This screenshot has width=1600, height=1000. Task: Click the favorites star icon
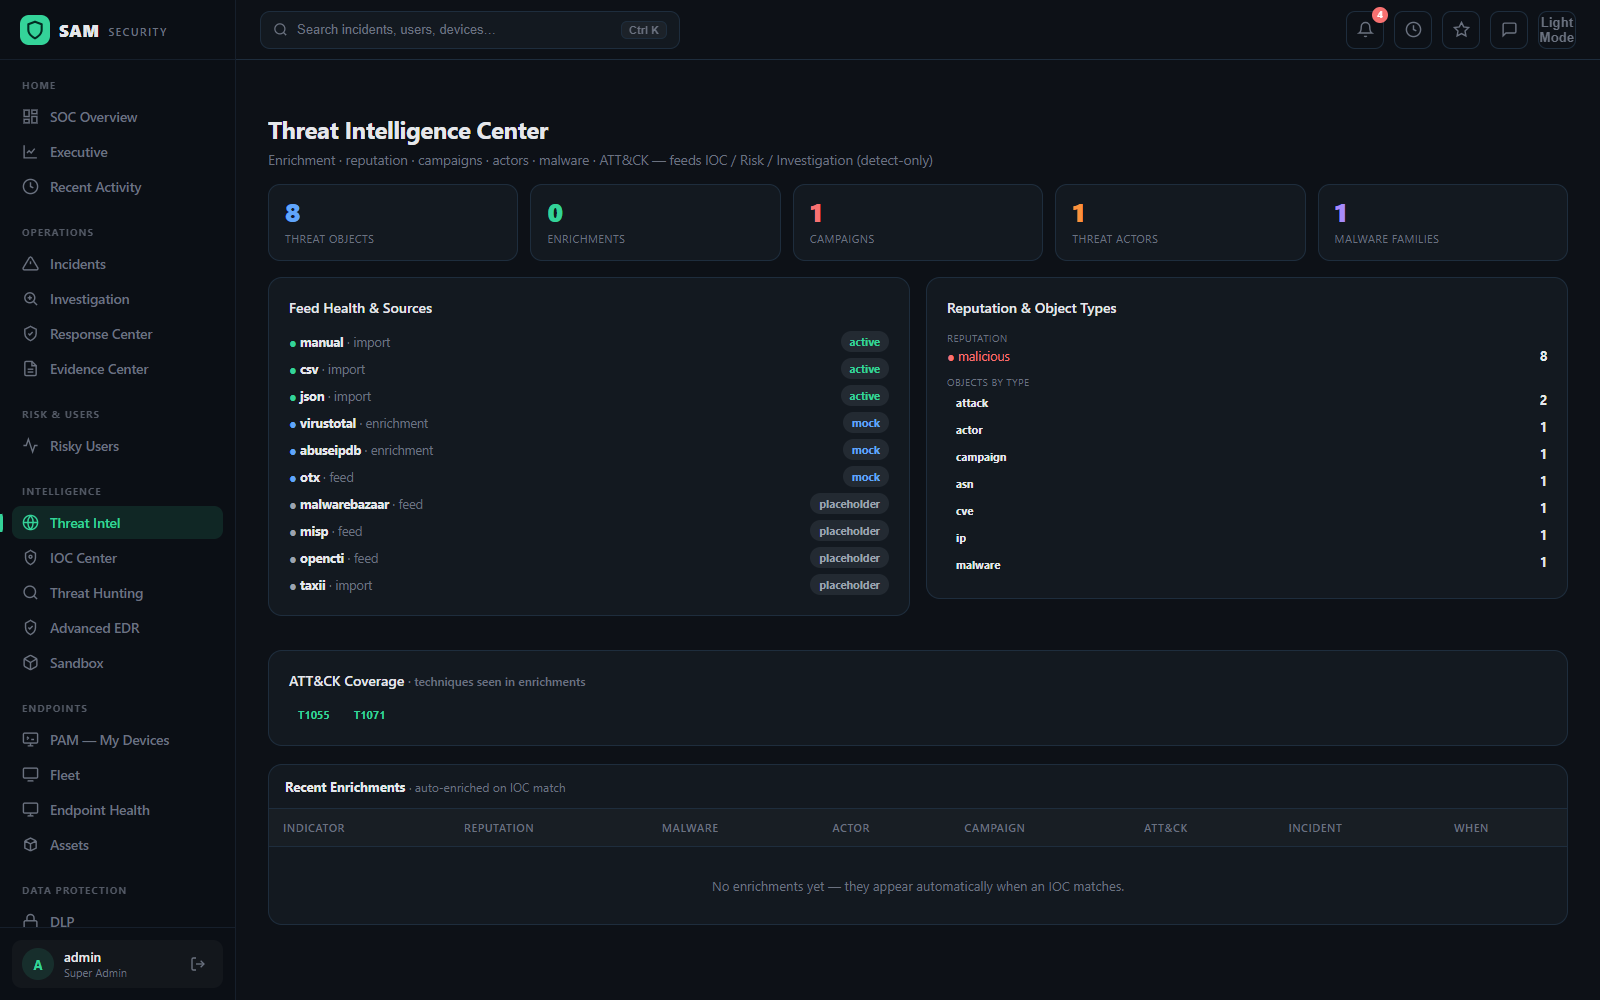pyautogui.click(x=1461, y=30)
